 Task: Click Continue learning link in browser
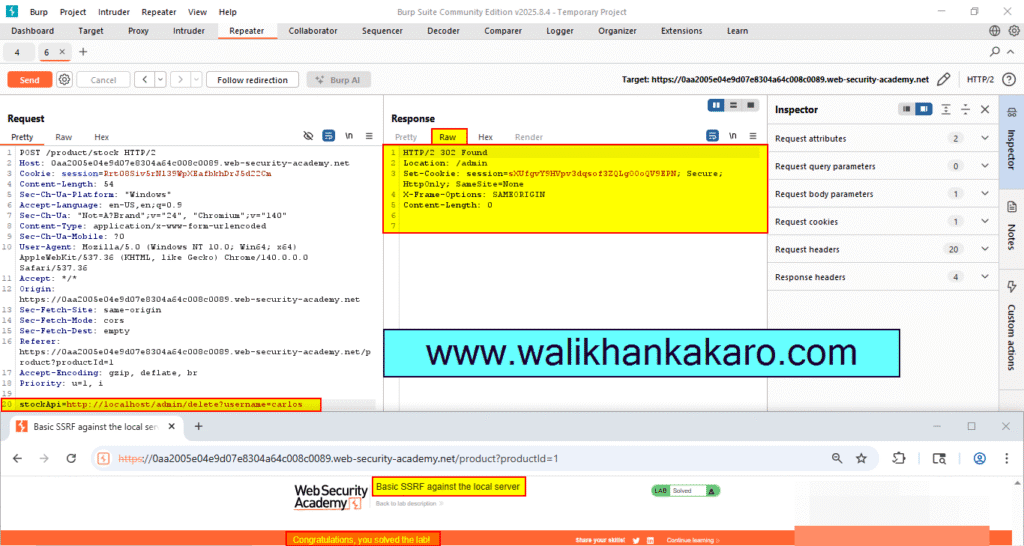(692, 540)
